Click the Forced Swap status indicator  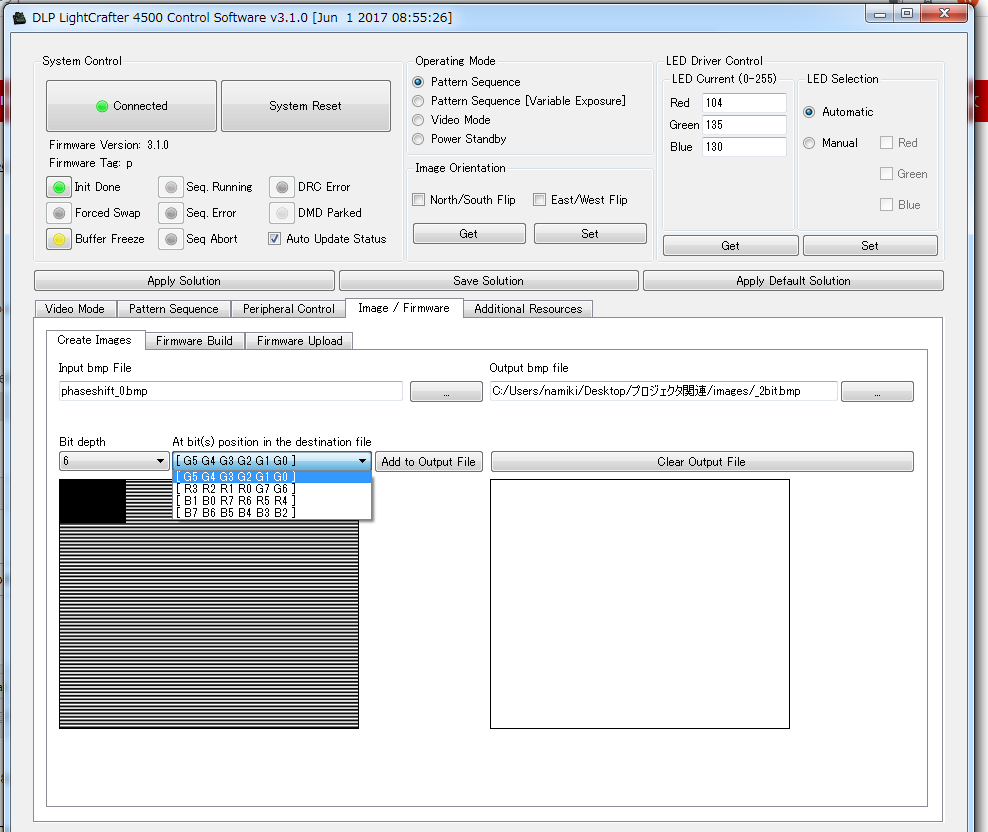59,213
